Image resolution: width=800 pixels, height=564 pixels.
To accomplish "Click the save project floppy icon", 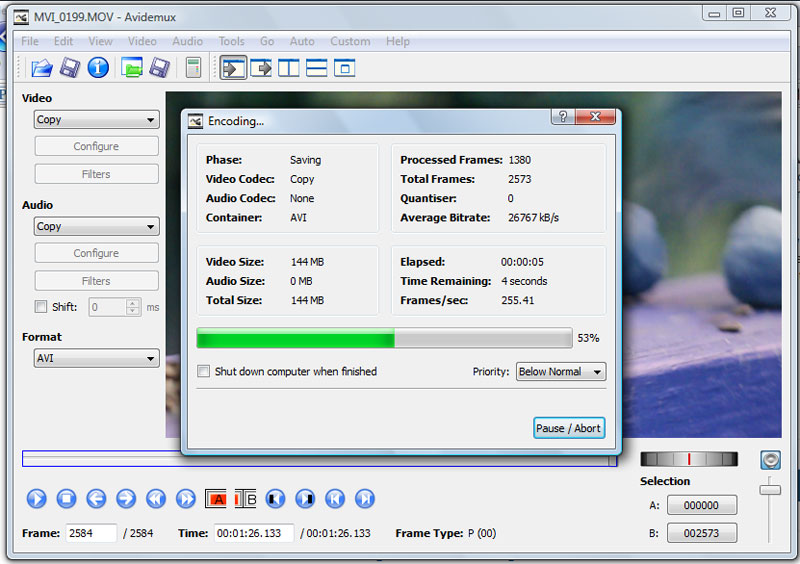I will (x=159, y=67).
